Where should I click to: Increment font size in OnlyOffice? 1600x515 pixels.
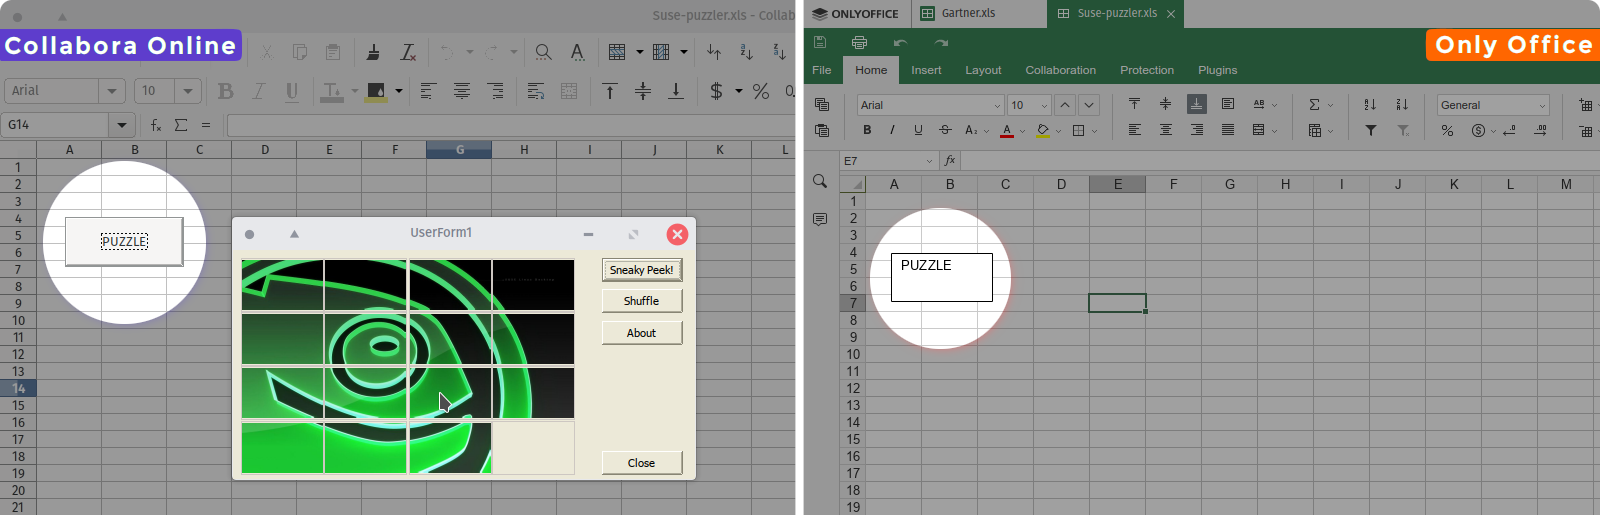(1065, 105)
